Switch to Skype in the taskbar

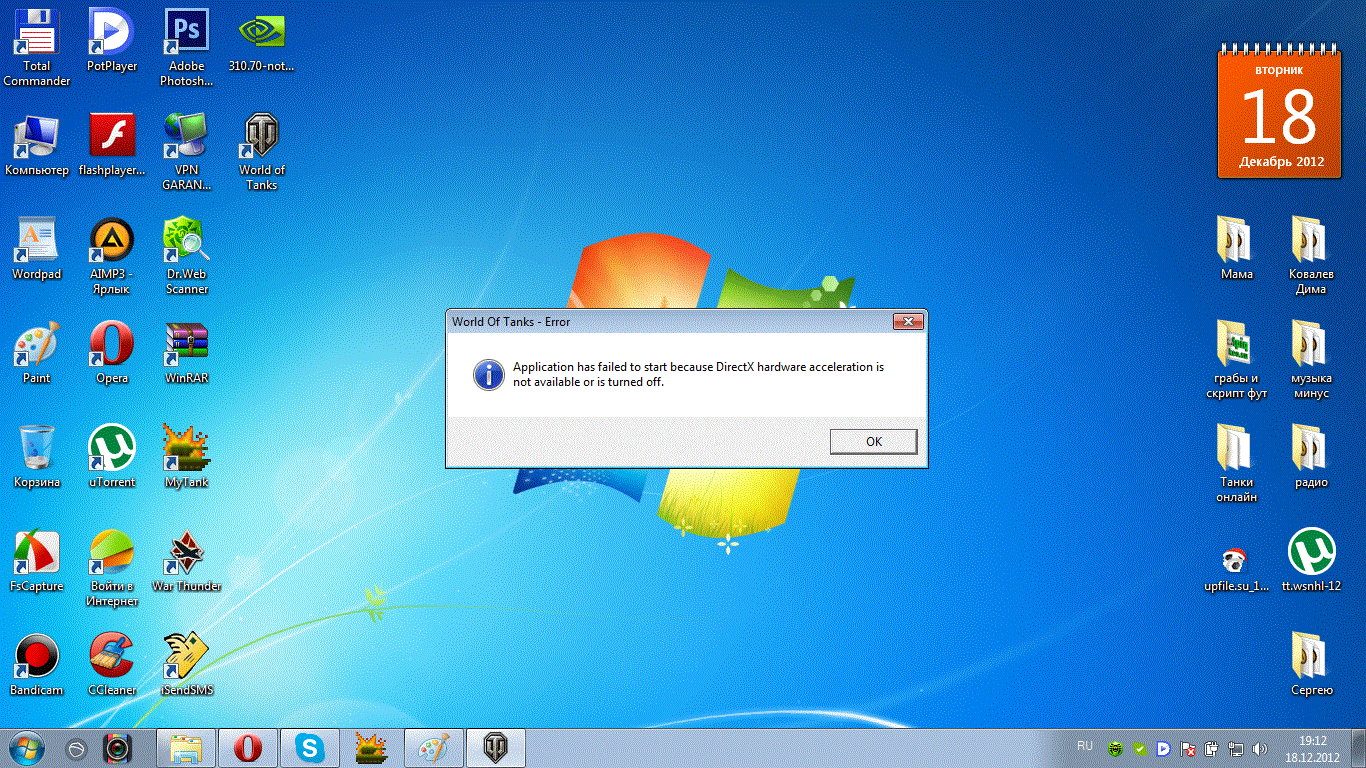click(x=310, y=748)
